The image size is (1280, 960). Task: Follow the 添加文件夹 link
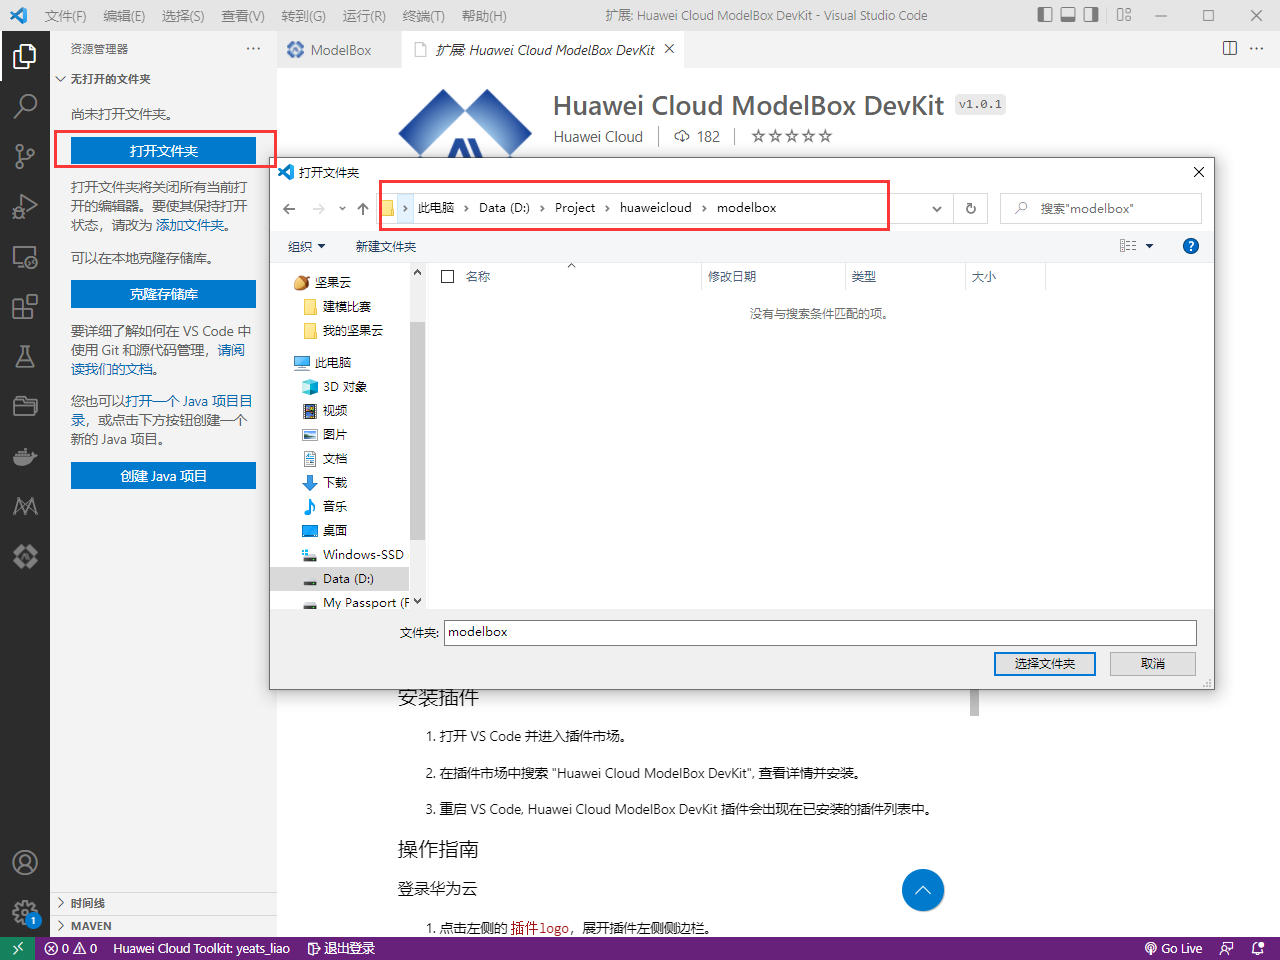tap(188, 225)
